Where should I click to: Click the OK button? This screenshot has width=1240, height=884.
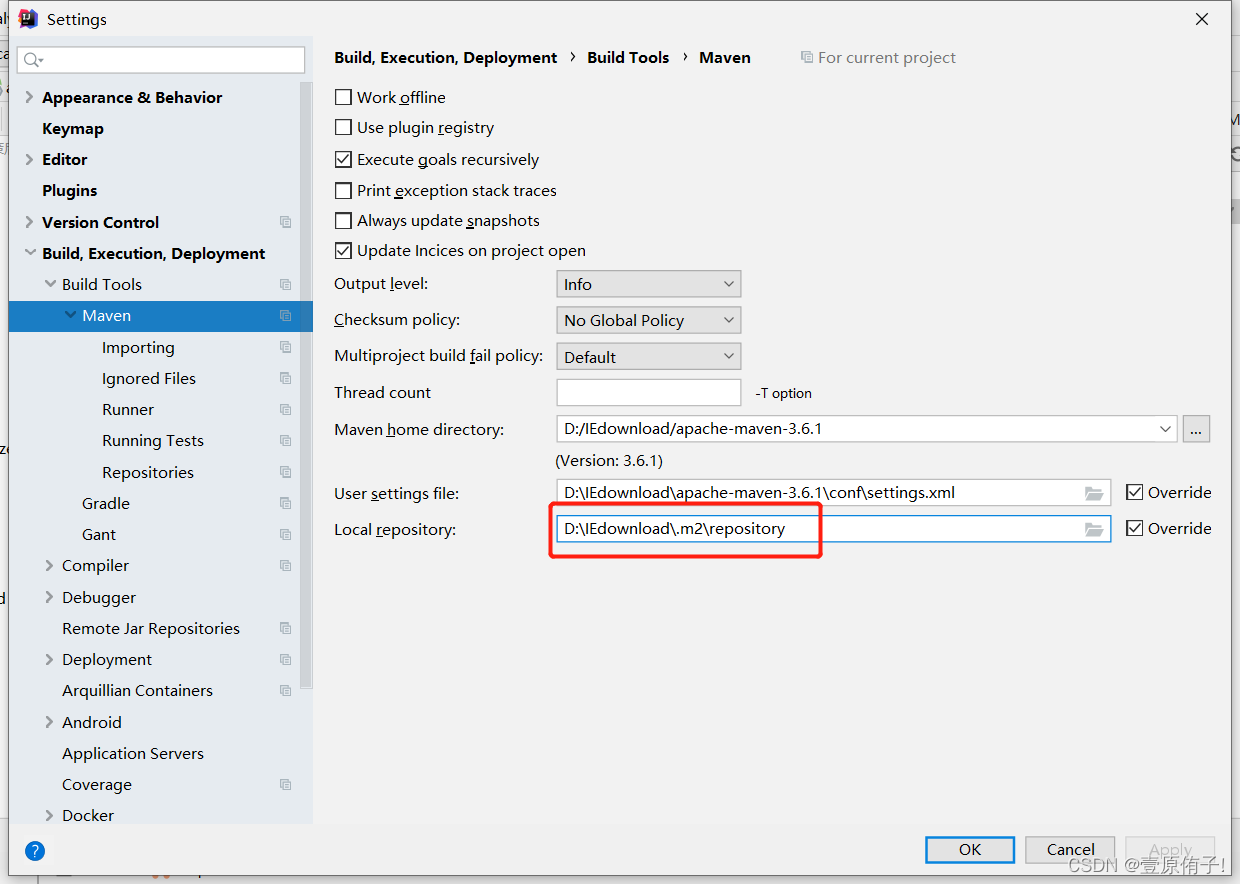tap(970, 849)
